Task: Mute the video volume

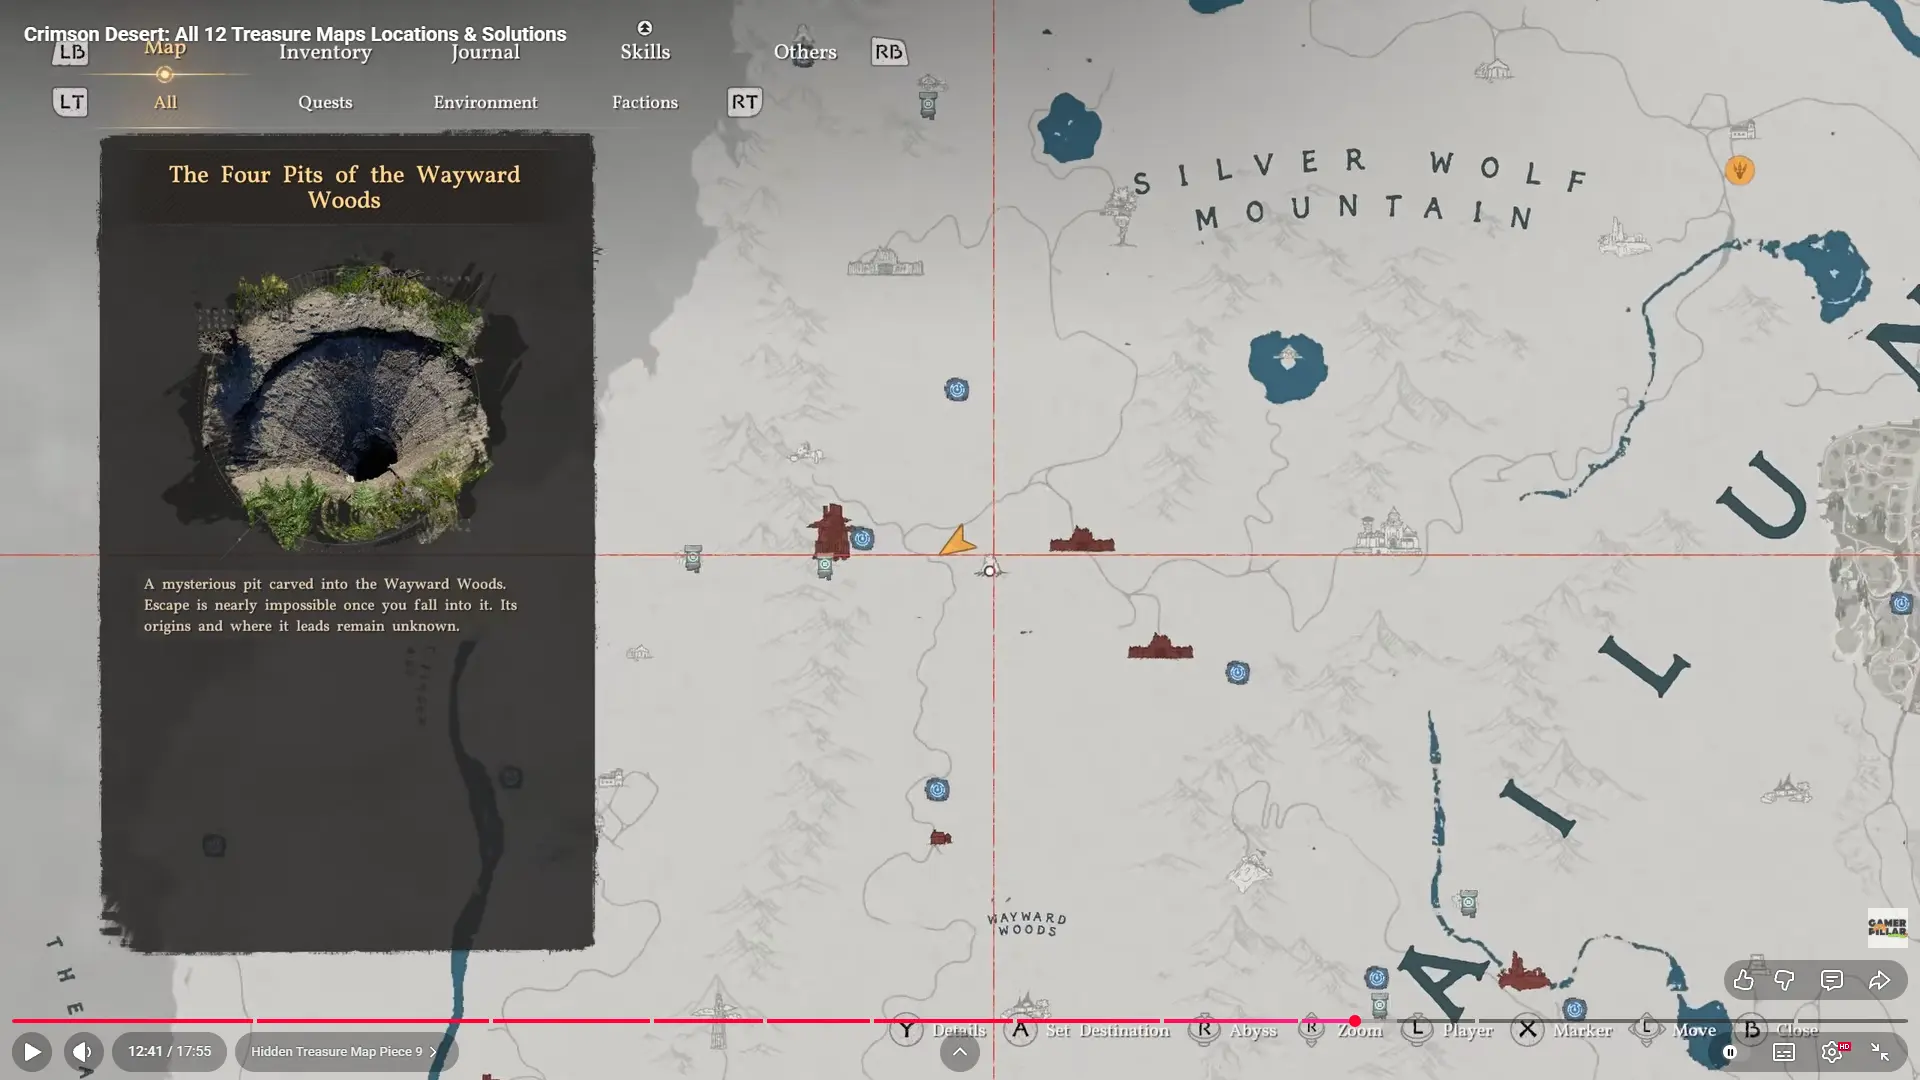Action: (x=83, y=1052)
